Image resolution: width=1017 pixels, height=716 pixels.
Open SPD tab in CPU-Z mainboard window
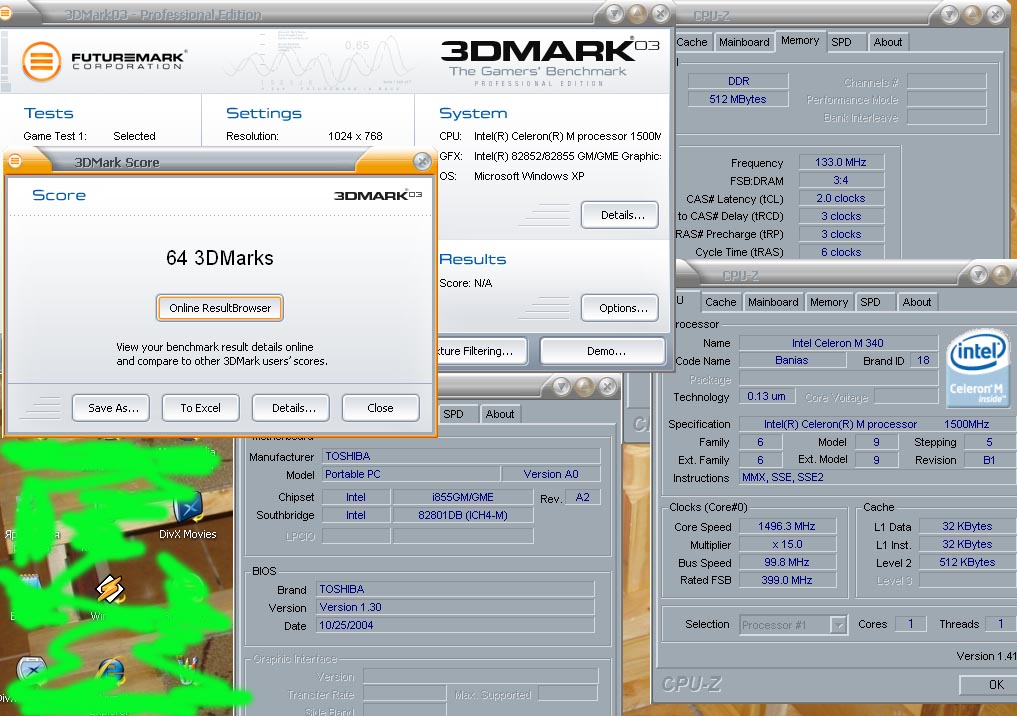458,414
